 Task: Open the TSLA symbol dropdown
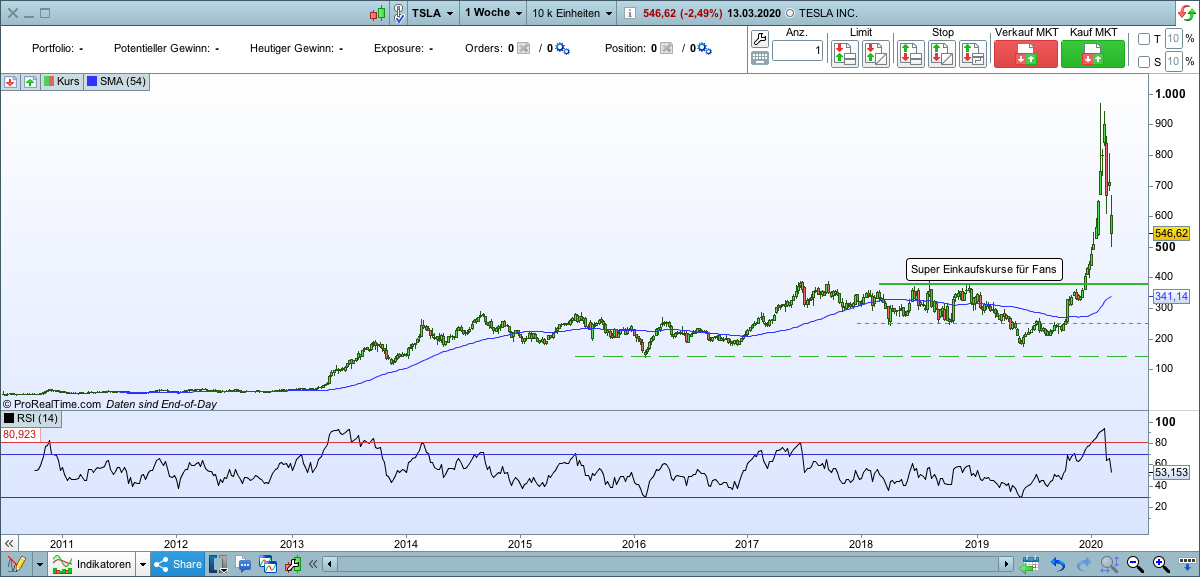click(x=440, y=14)
